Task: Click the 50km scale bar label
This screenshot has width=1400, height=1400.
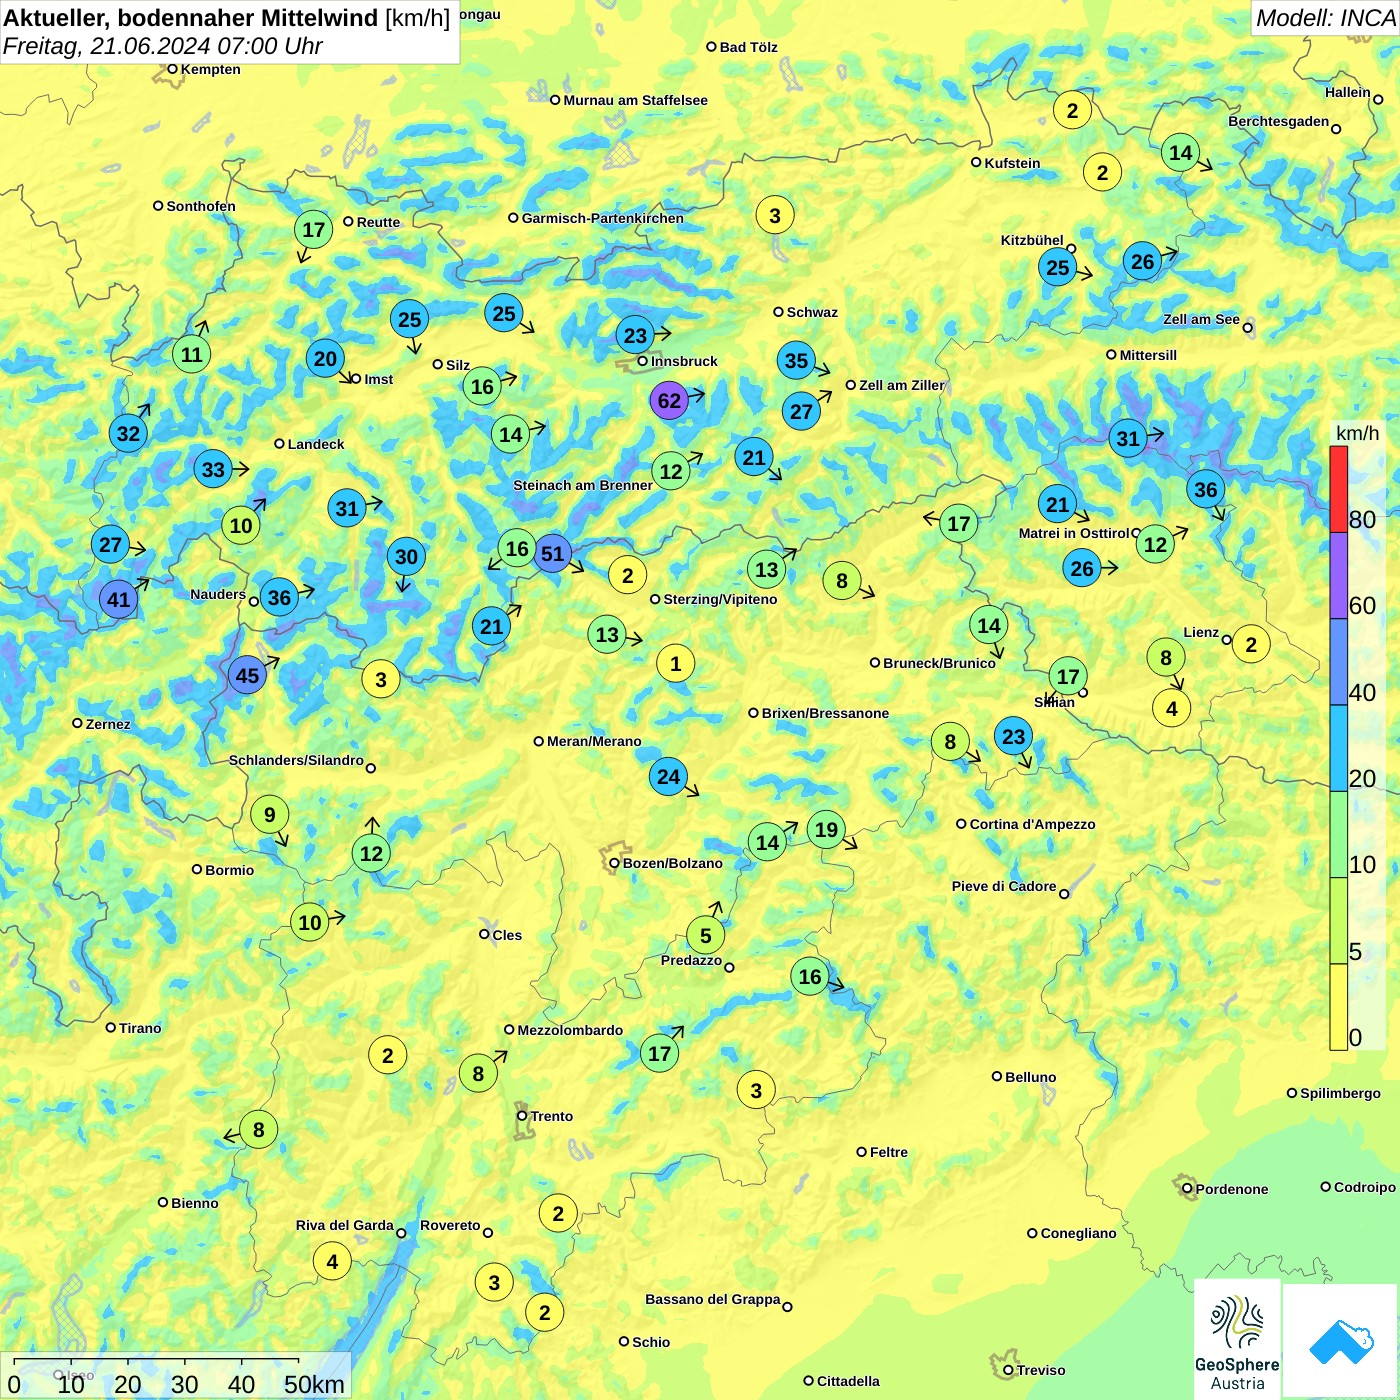Action: pyautogui.click(x=314, y=1384)
